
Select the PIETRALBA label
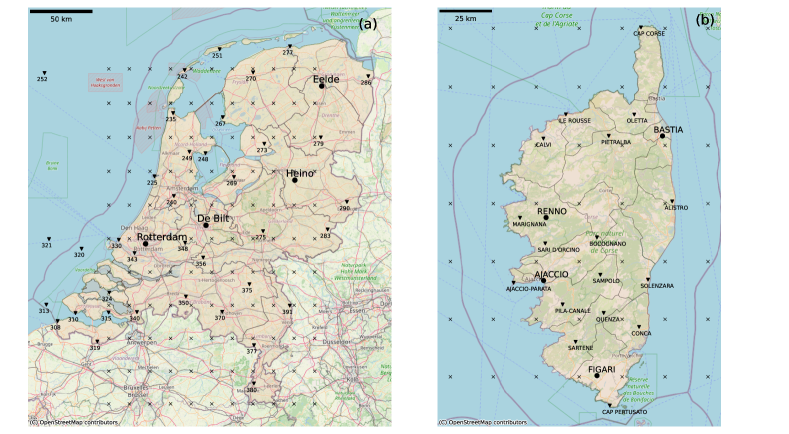coord(616,142)
